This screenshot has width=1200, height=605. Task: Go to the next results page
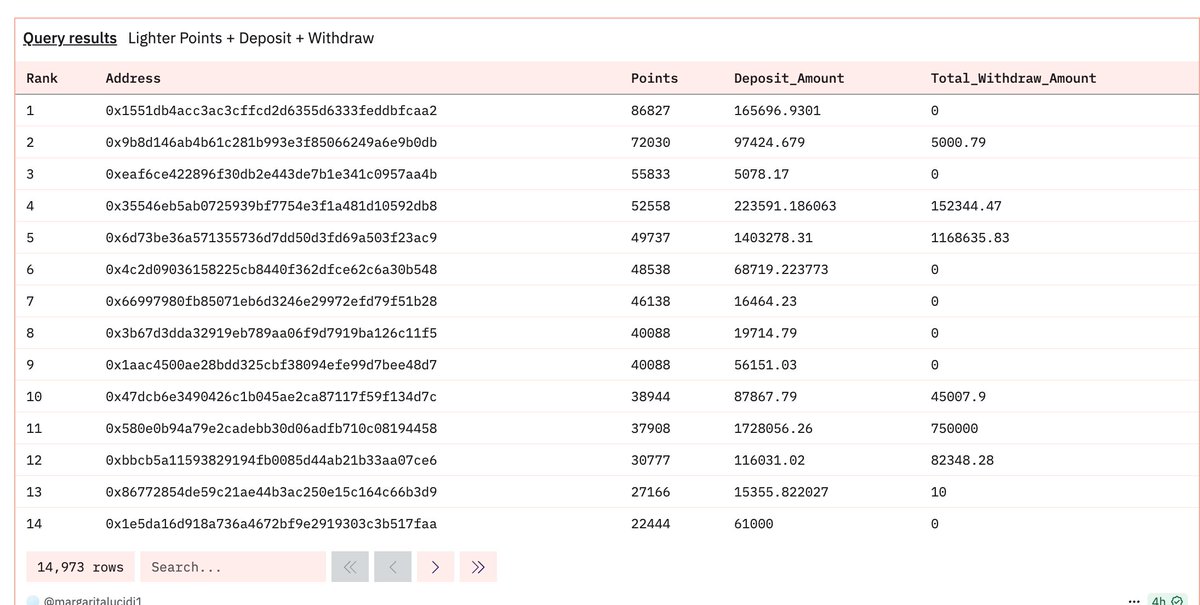435,567
